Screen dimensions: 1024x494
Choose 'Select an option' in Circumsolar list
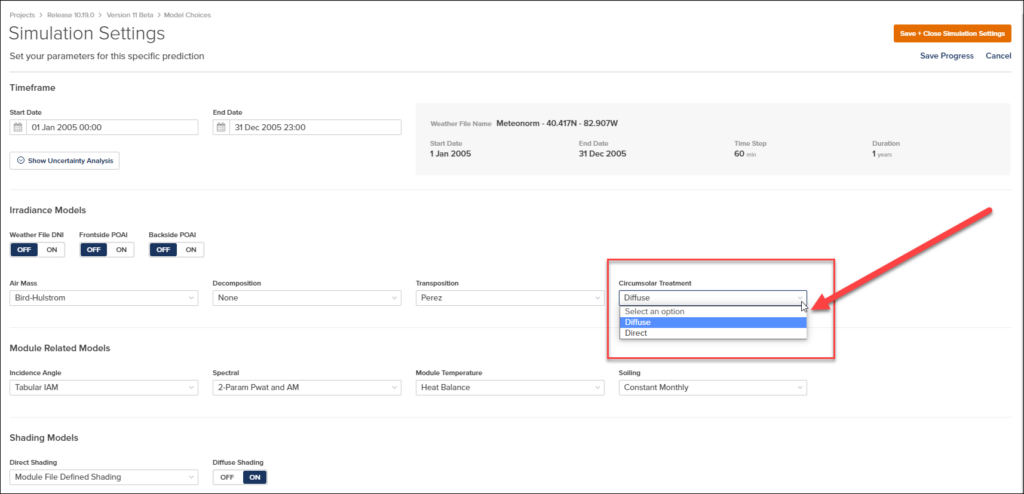713,312
